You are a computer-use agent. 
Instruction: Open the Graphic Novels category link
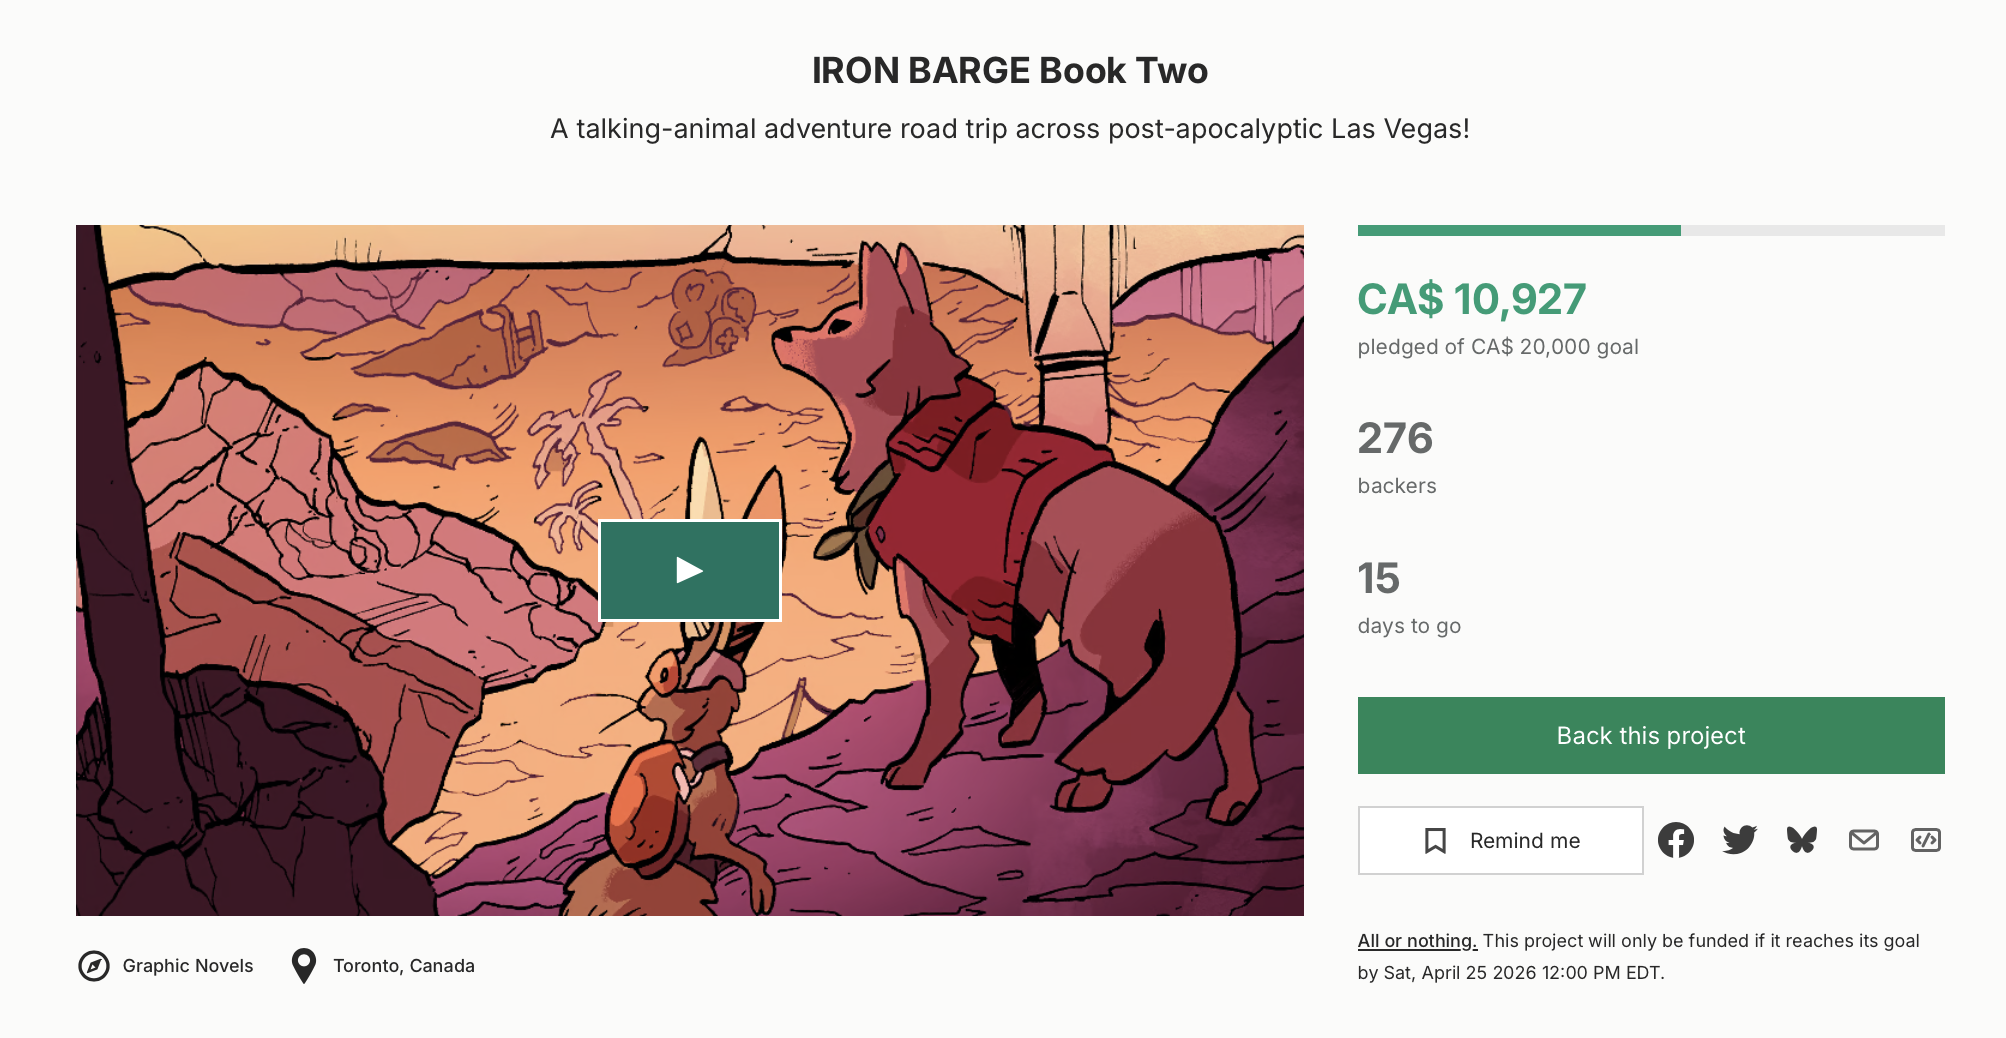coord(188,966)
